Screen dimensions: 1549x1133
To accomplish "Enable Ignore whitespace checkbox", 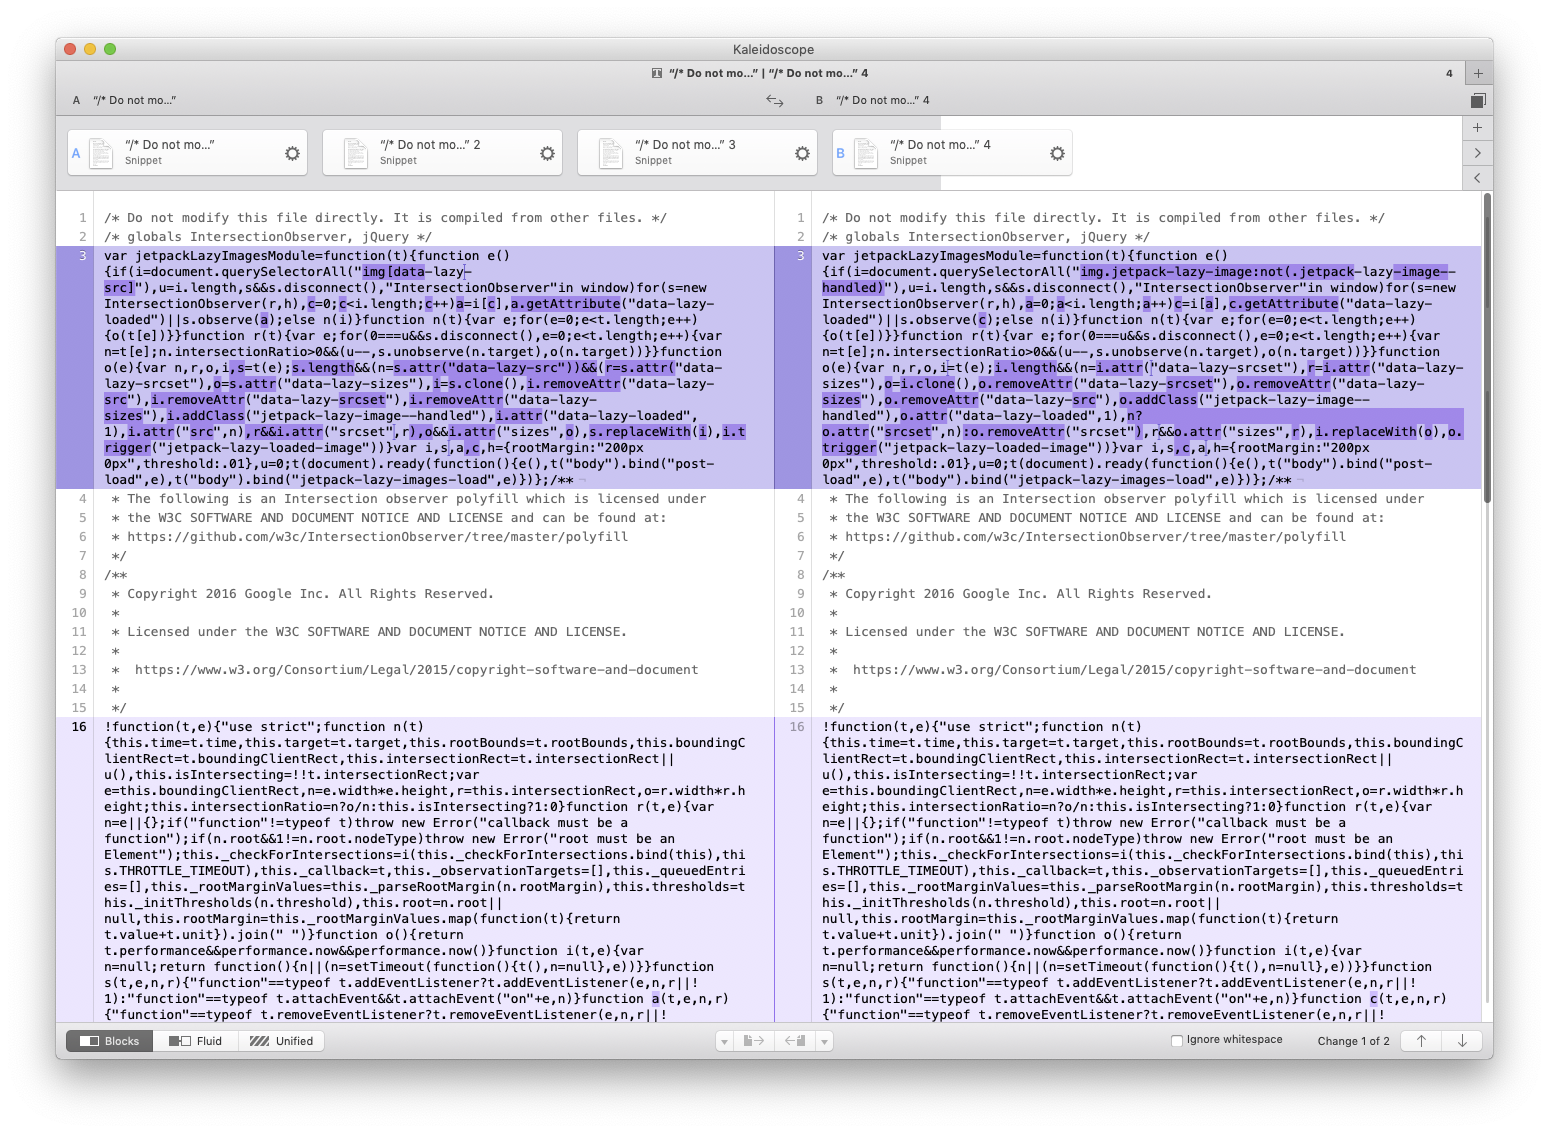I will click(x=1177, y=1040).
